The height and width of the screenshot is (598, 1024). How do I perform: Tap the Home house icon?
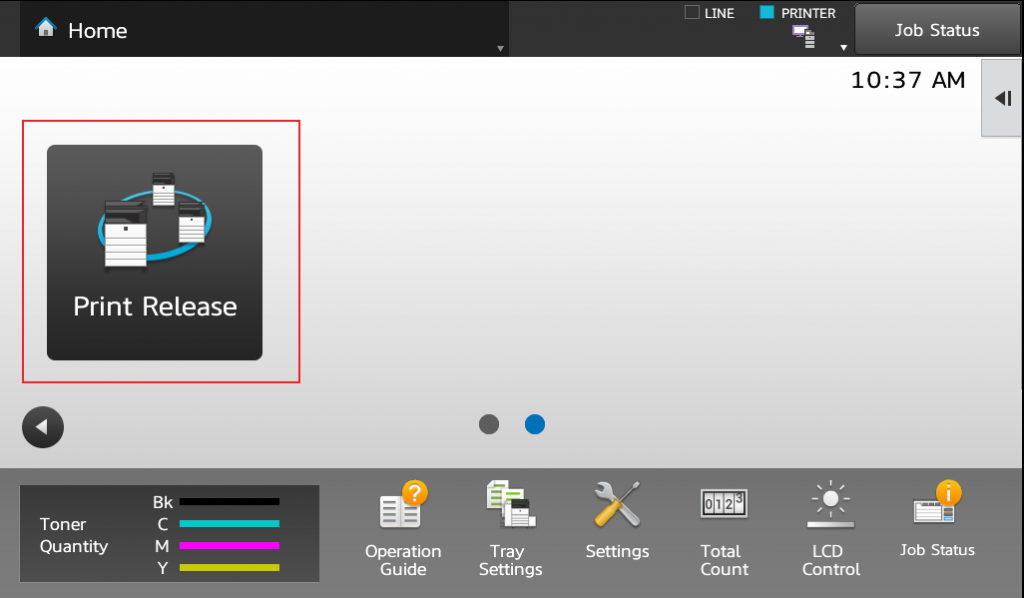point(46,28)
